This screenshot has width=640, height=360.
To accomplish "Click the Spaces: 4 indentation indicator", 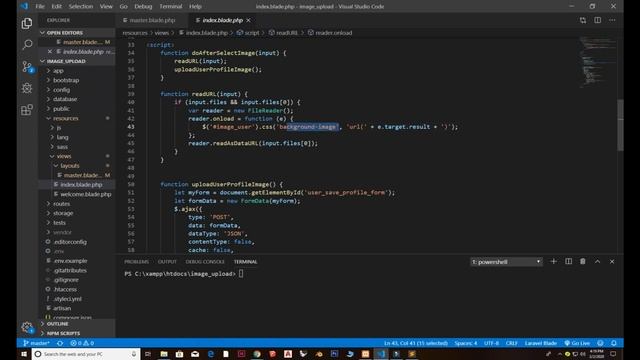I will [466, 343].
